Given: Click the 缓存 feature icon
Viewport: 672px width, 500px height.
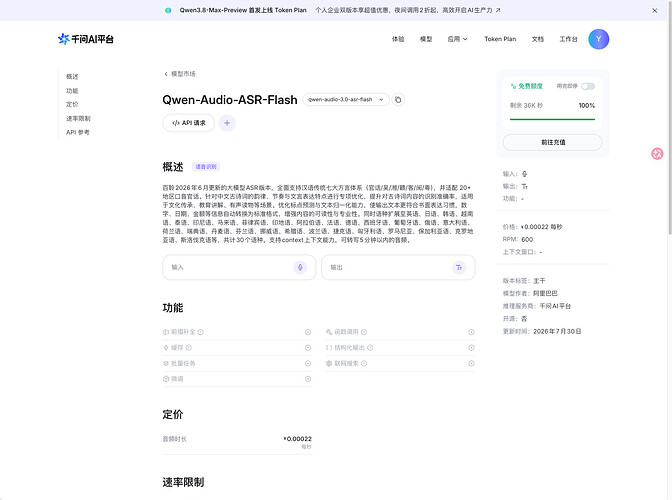Looking at the screenshot, I should tap(166, 347).
